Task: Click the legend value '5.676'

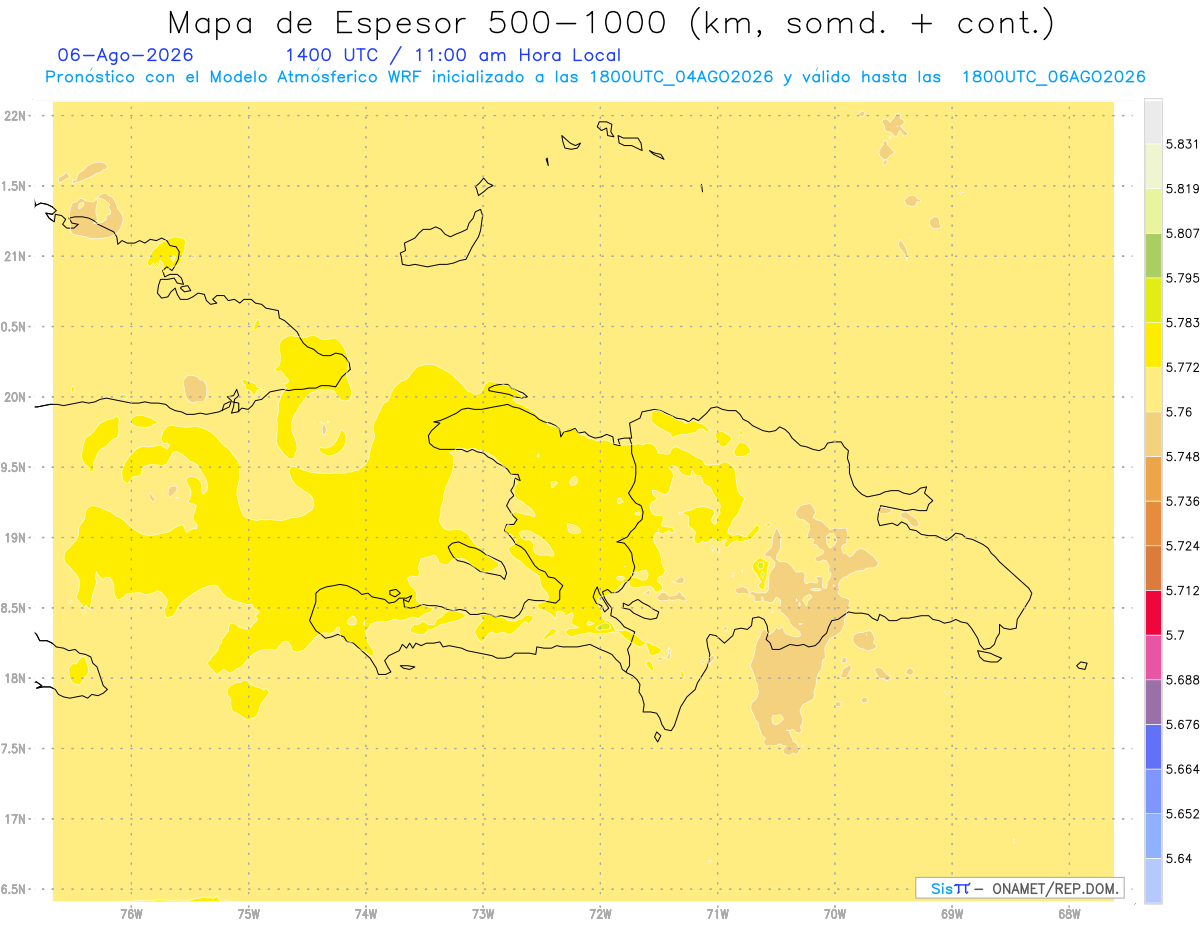Action: pyautogui.click(x=1183, y=724)
